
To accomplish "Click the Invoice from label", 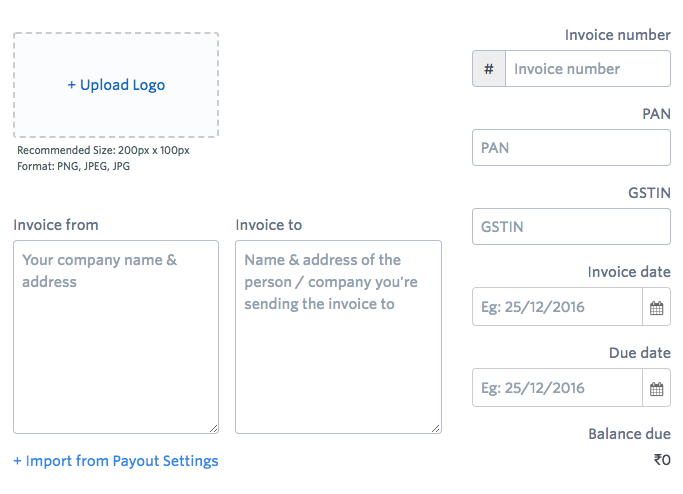I will [56, 225].
